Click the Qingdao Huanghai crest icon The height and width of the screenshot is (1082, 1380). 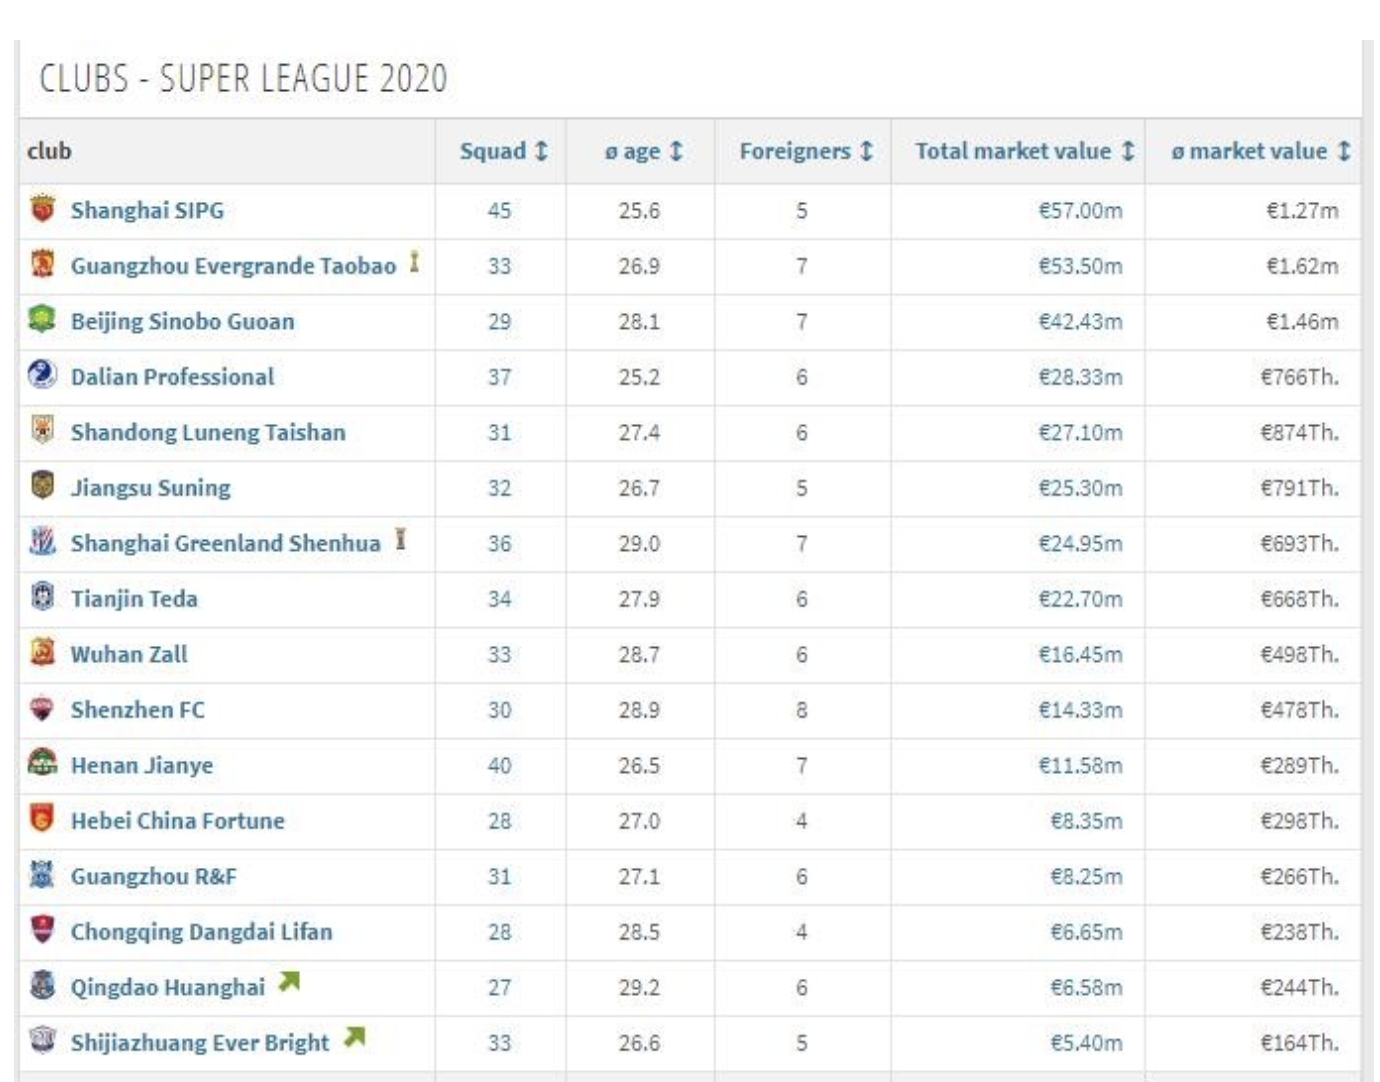point(42,985)
